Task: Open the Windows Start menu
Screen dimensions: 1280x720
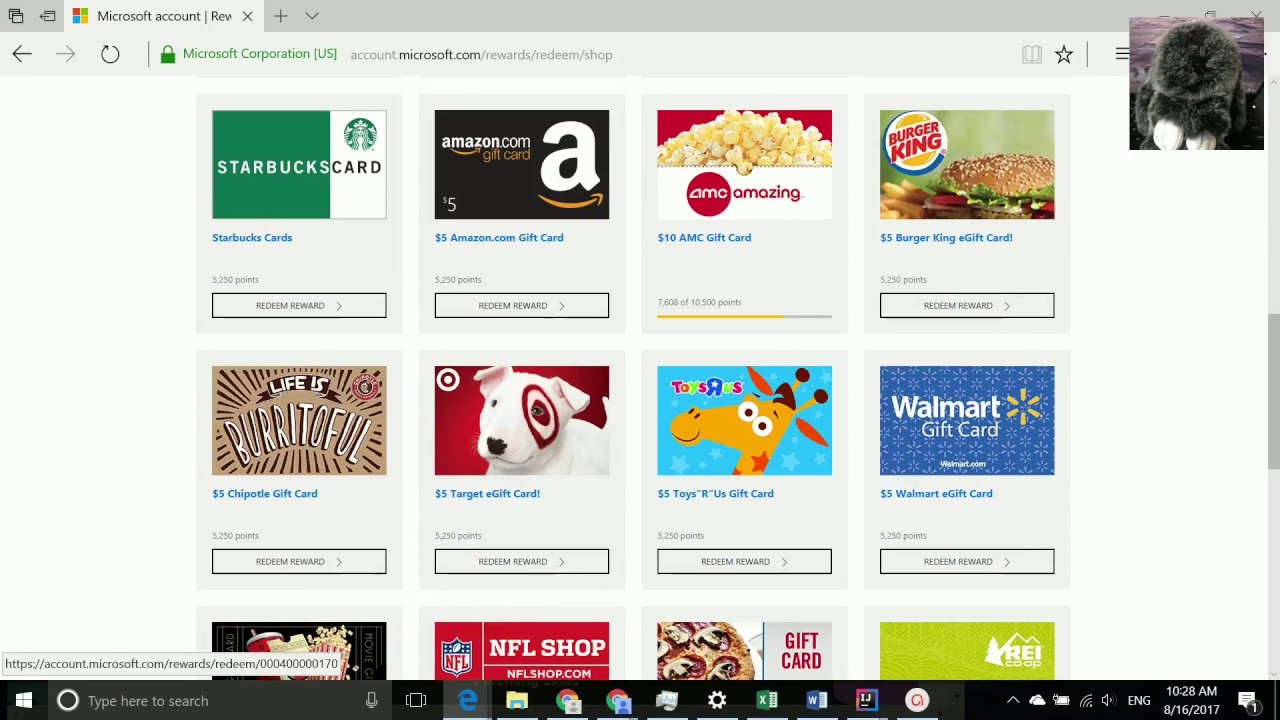Action: [23, 700]
